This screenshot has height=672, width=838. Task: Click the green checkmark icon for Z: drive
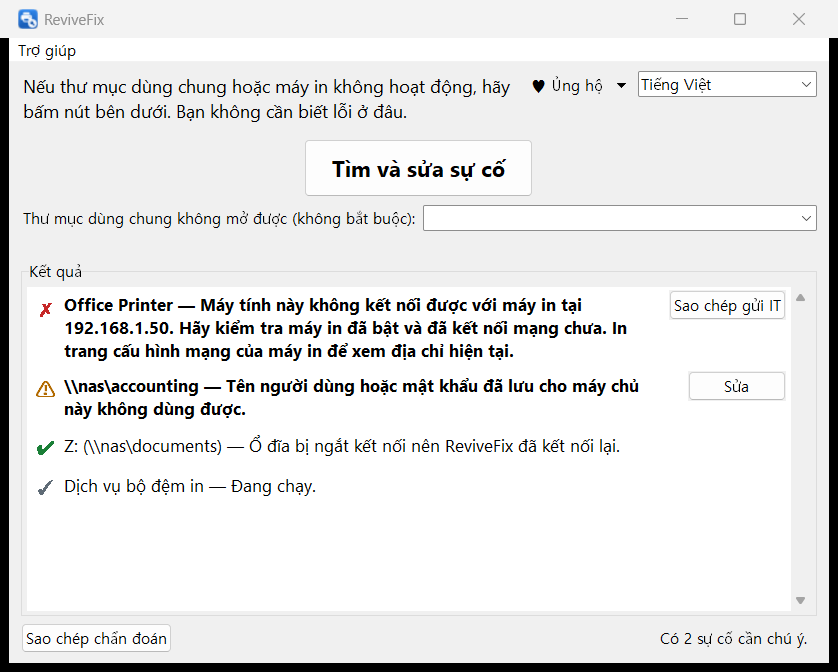point(45,447)
